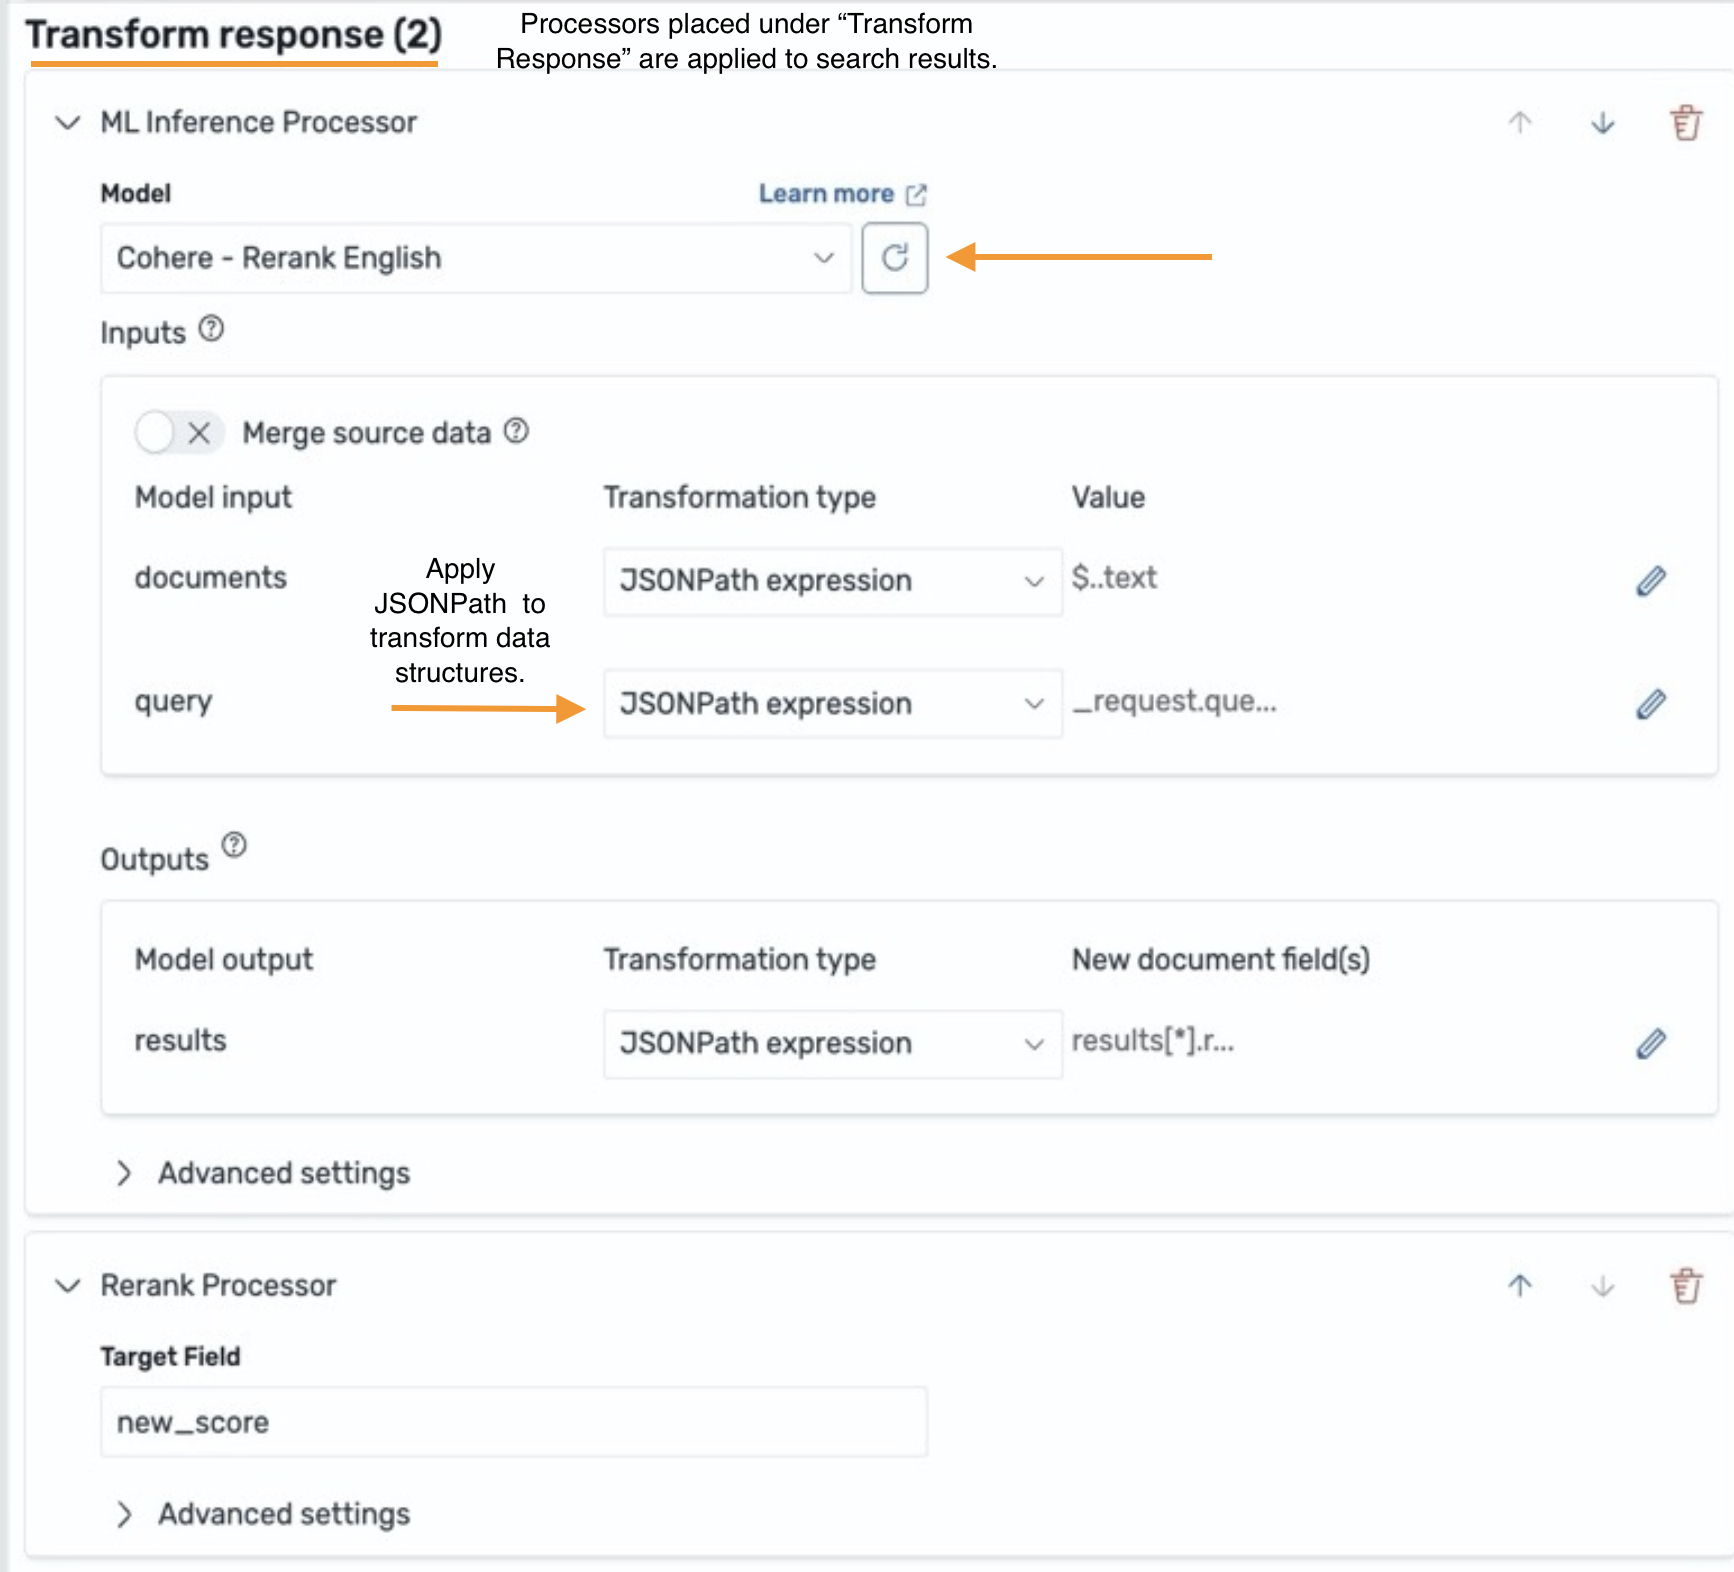Edit the query JSONPath value
Viewport: 1734px width, 1572px height.
pos(1651,703)
